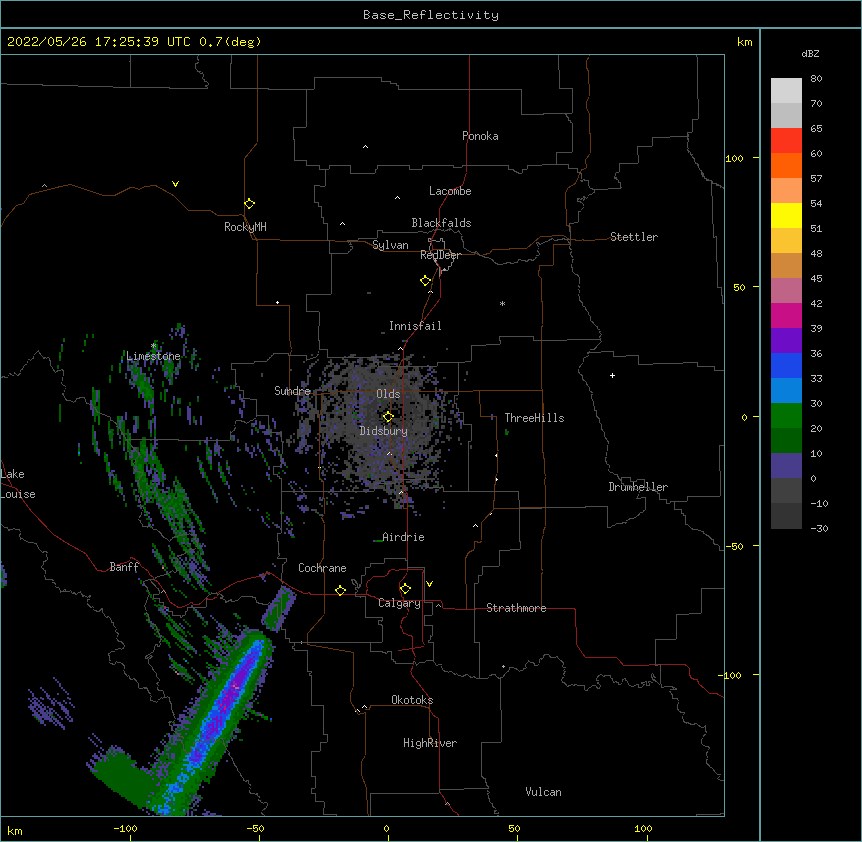Image resolution: width=862 pixels, height=842 pixels.
Task: Click the Okotoks label
Action: pos(412,700)
